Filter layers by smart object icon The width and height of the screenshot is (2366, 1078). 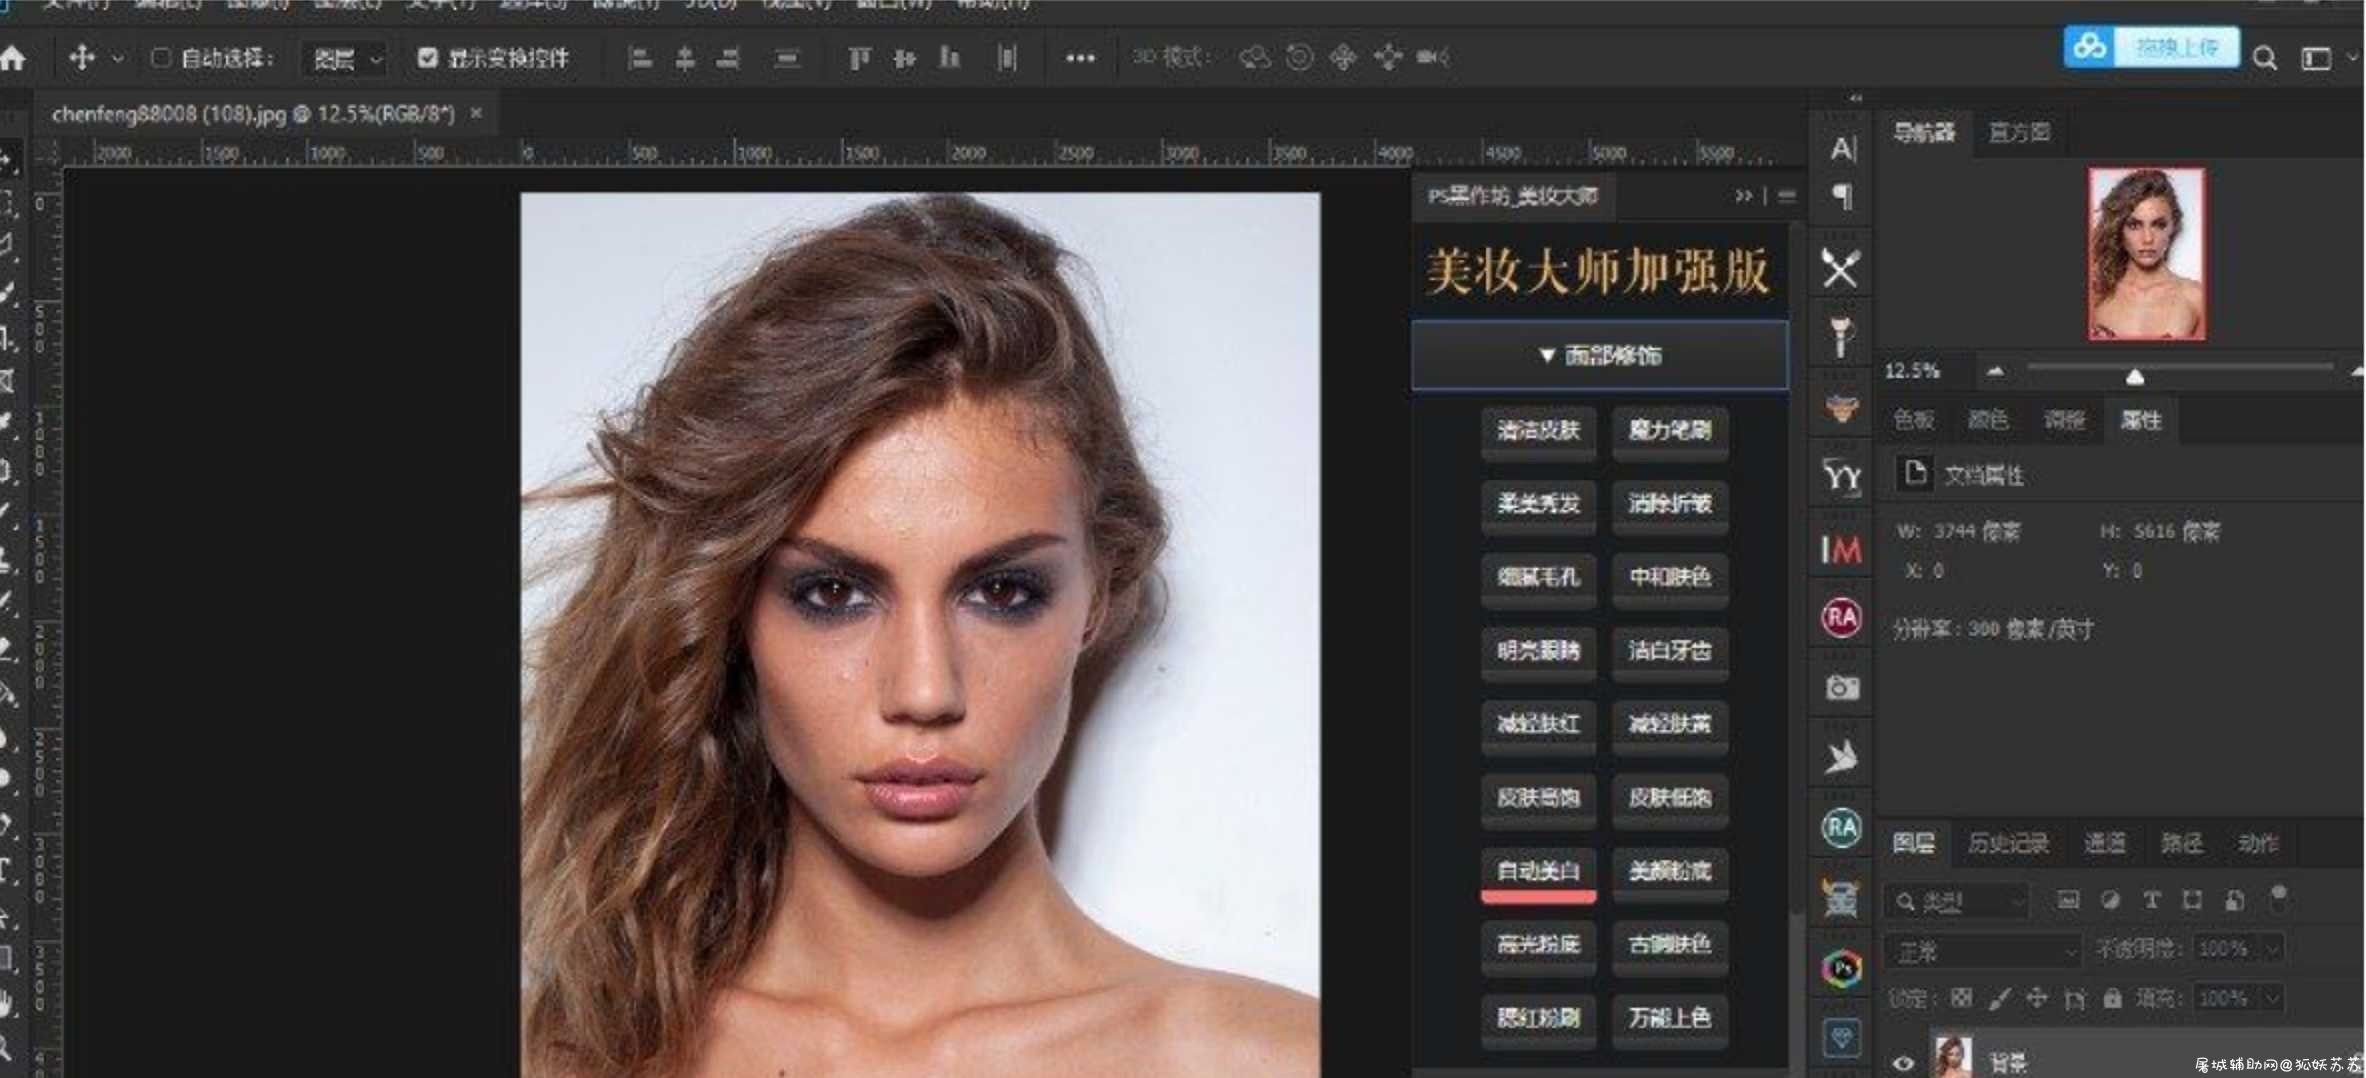point(2235,900)
